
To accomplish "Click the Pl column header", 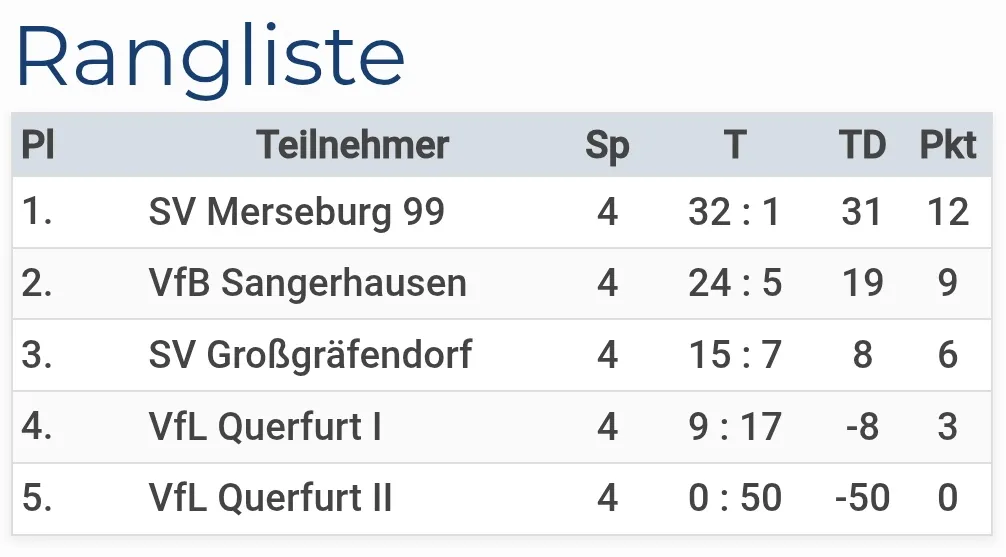I will [38, 145].
